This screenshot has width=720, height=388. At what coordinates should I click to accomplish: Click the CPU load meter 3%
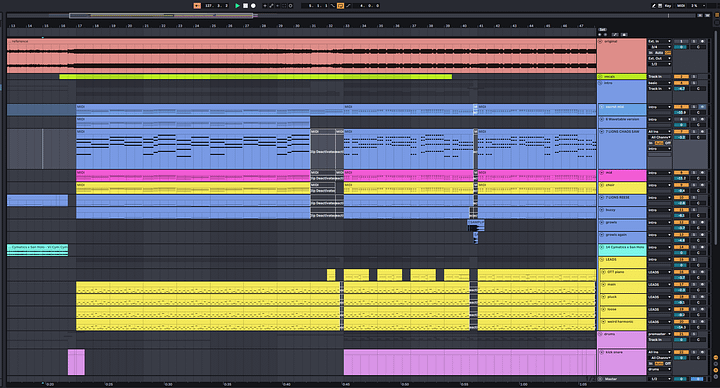[x=695, y=6]
